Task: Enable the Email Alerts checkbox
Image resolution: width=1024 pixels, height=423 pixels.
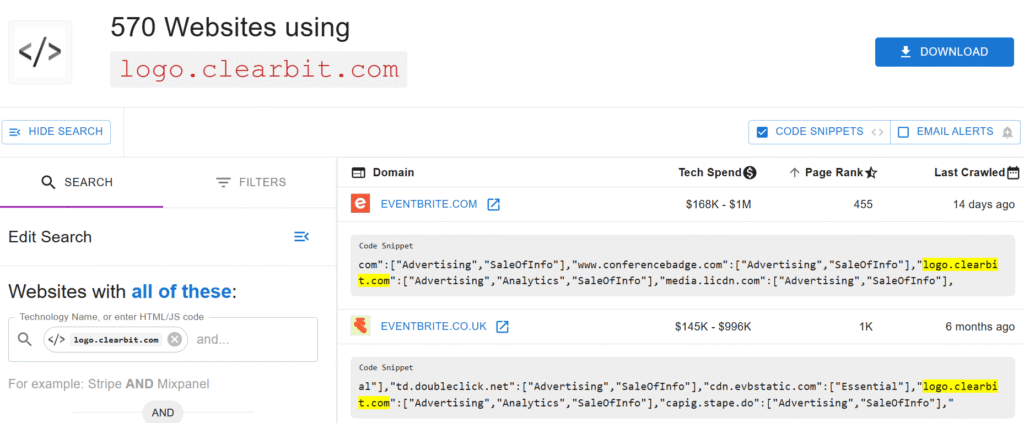Action: (x=903, y=132)
